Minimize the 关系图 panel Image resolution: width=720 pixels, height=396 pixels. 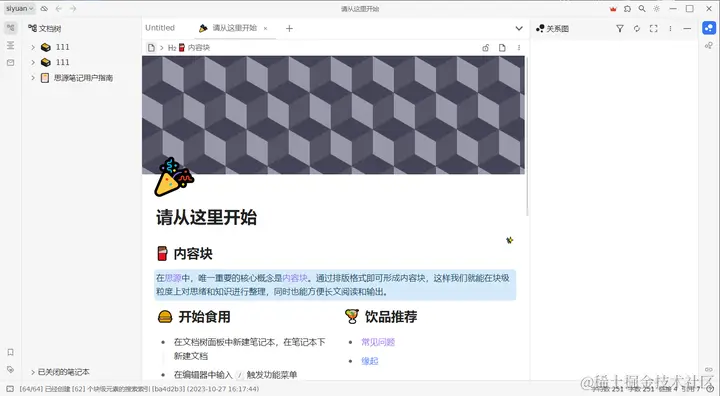coord(687,28)
